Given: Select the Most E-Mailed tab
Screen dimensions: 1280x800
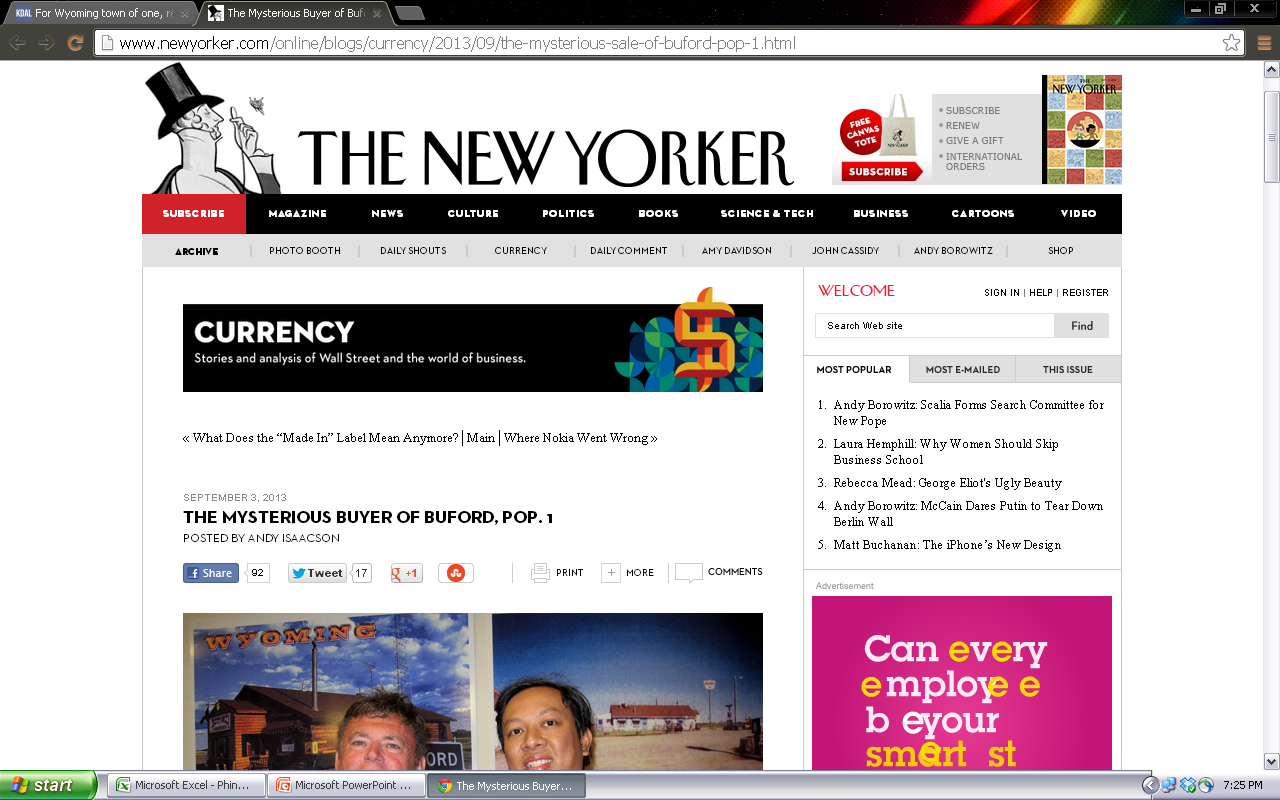Looking at the screenshot, I should click(963, 370).
